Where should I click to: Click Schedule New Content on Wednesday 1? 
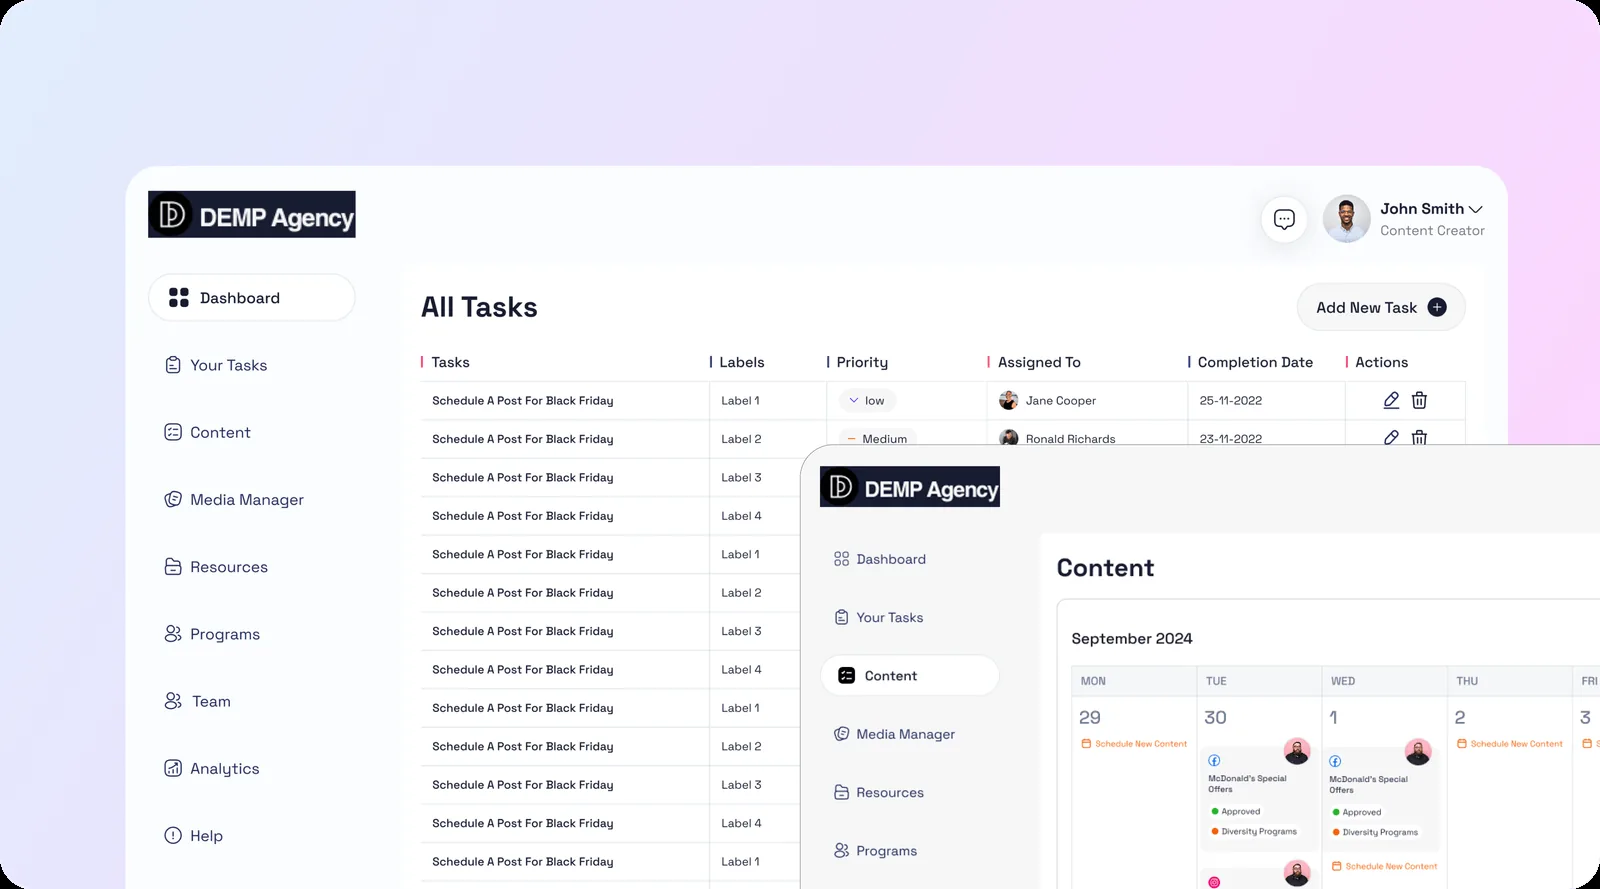[1385, 866]
